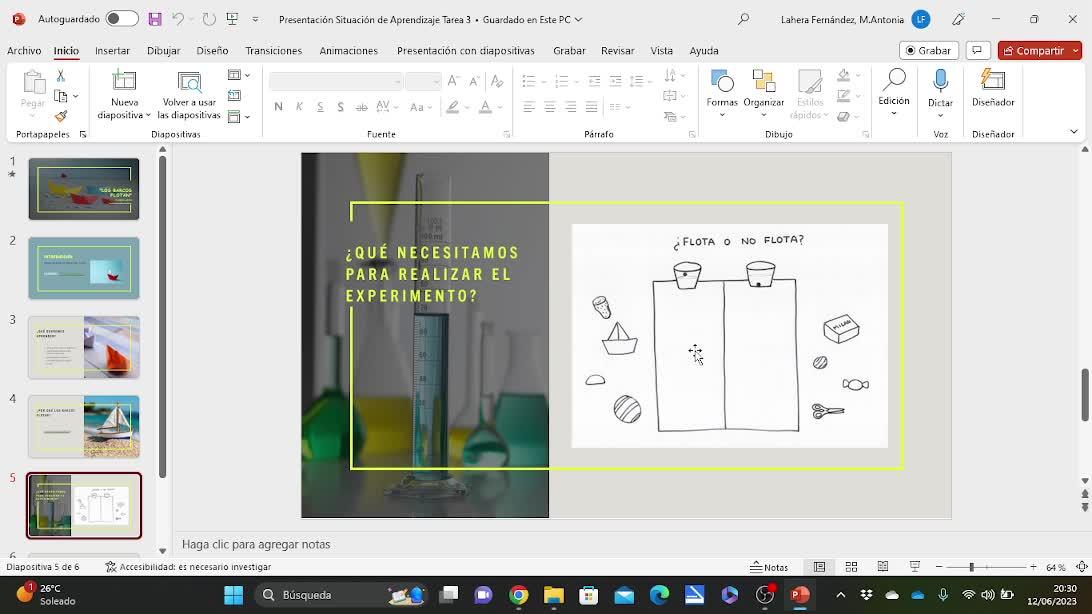Image resolution: width=1092 pixels, height=614 pixels.
Task: Toggle the Notas pane button
Action: pos(769,567)
